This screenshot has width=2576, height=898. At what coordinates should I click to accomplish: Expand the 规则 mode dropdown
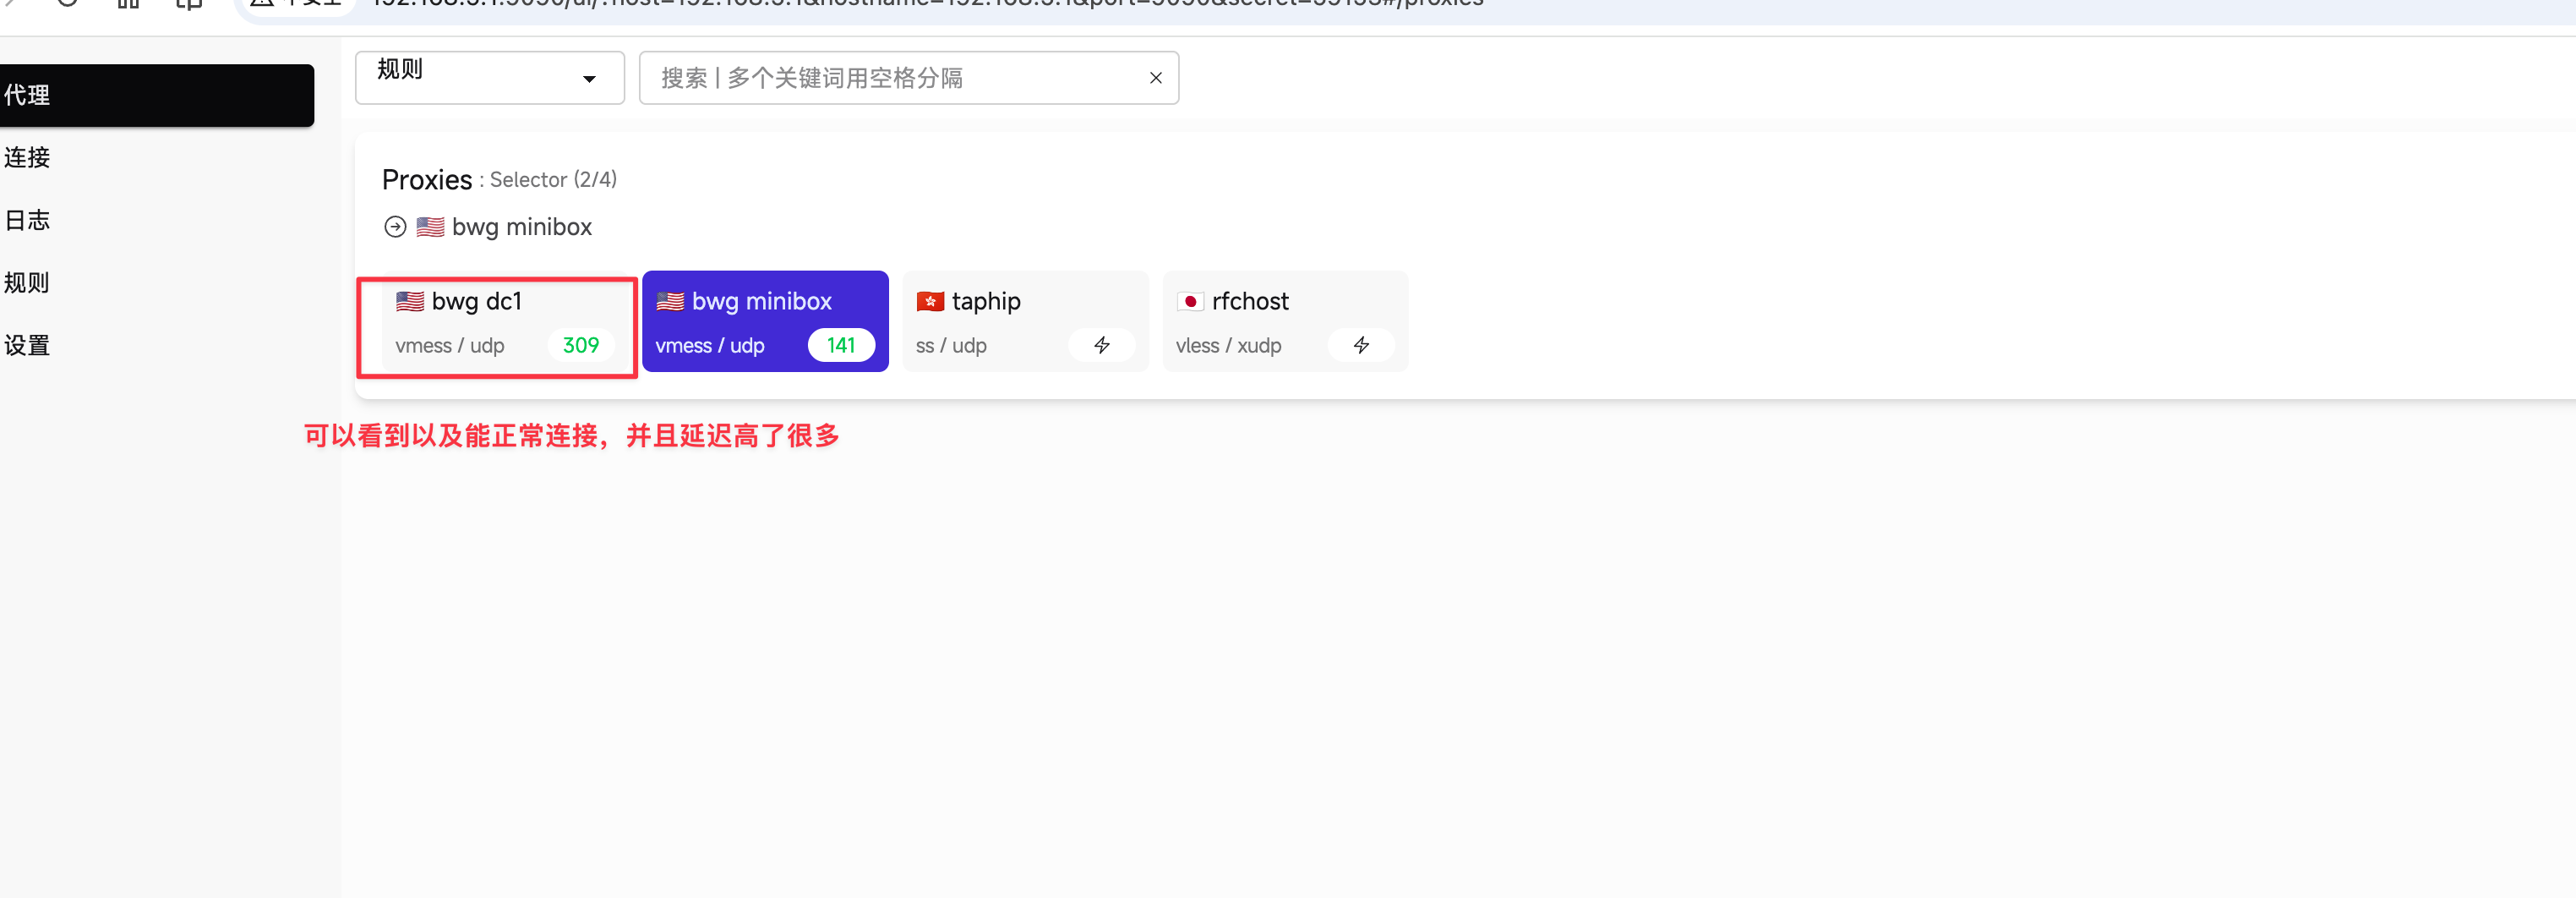coord(489,78)
